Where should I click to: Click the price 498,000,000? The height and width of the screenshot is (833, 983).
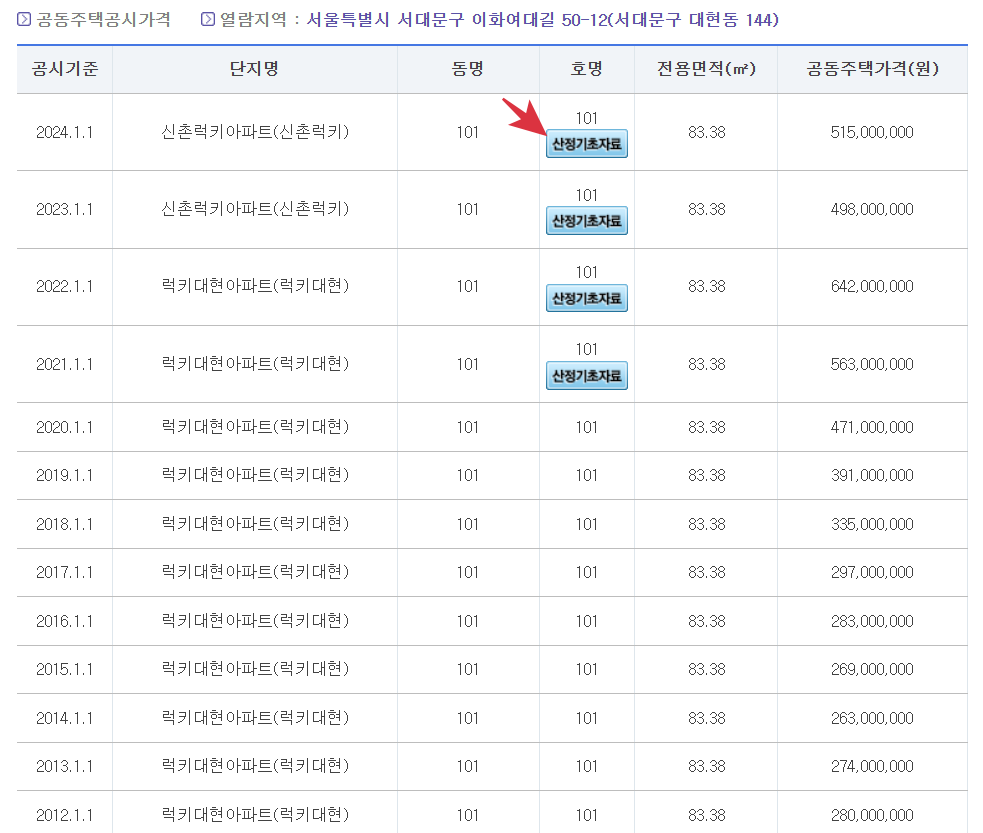(872, 209)
